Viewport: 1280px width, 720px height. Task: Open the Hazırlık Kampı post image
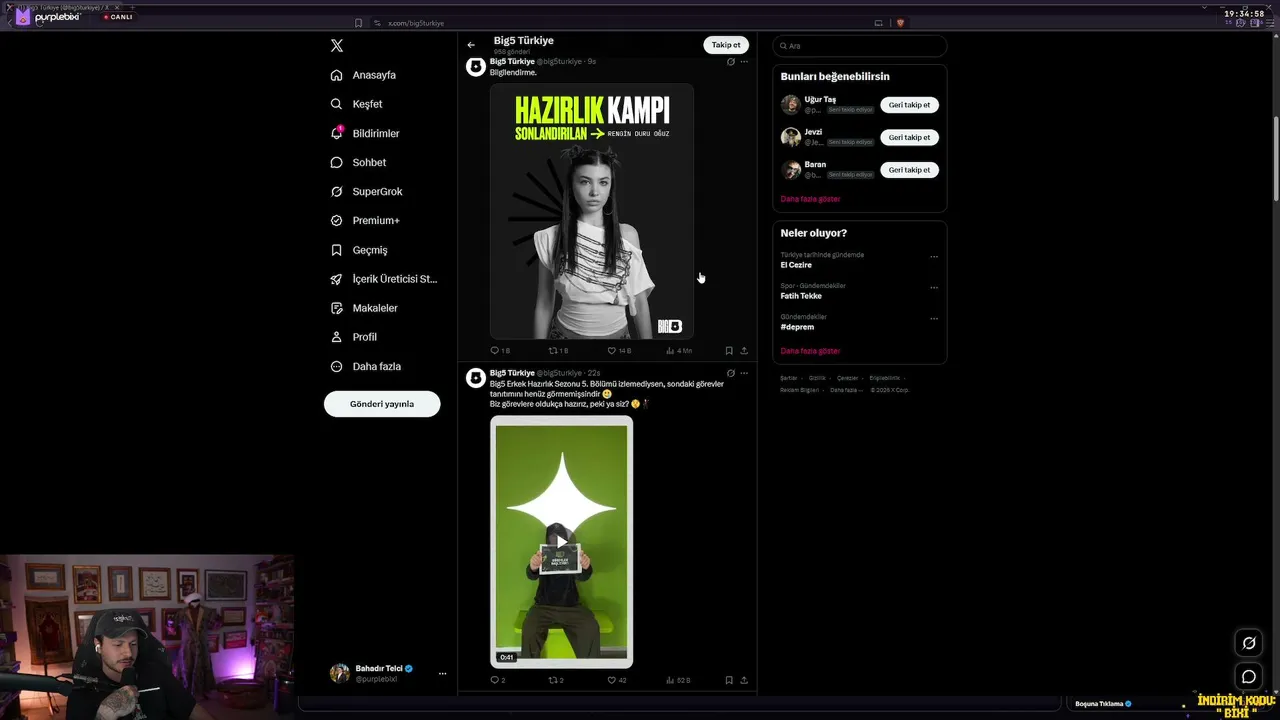(592, 212)
